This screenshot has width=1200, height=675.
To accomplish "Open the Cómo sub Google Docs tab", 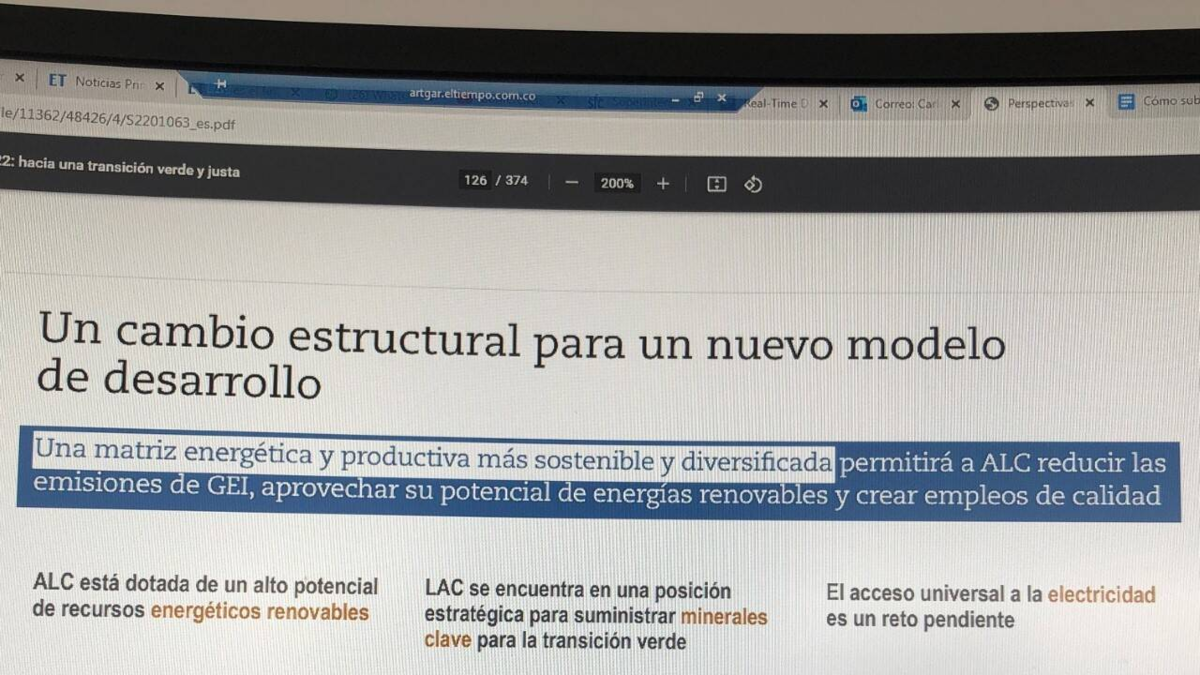I will tap(1160, 101).
